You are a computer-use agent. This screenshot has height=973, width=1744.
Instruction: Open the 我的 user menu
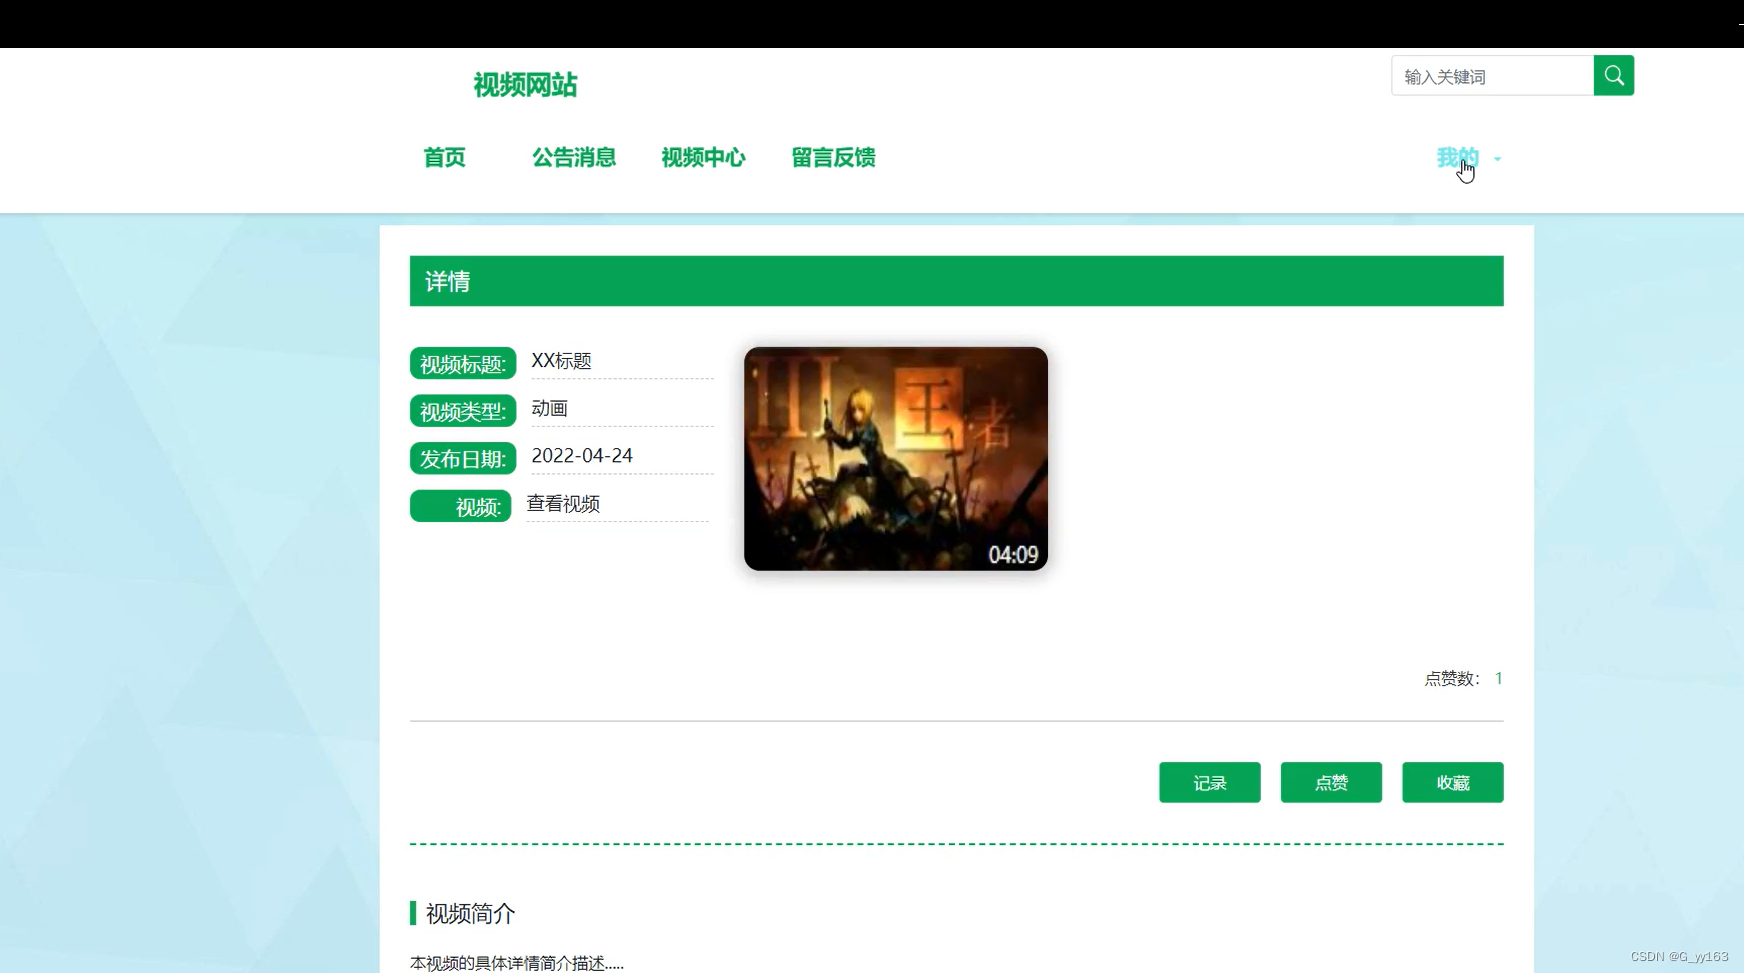point(1457,158)
